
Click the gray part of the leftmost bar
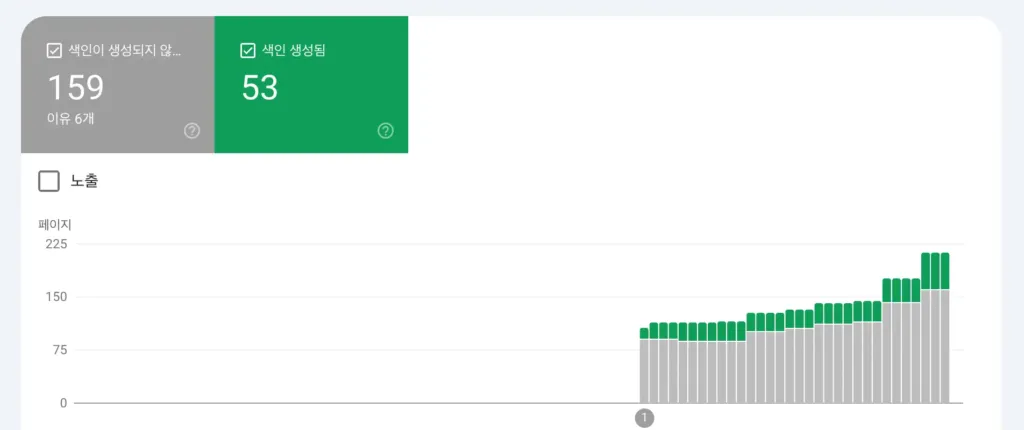tap(644, 370)
